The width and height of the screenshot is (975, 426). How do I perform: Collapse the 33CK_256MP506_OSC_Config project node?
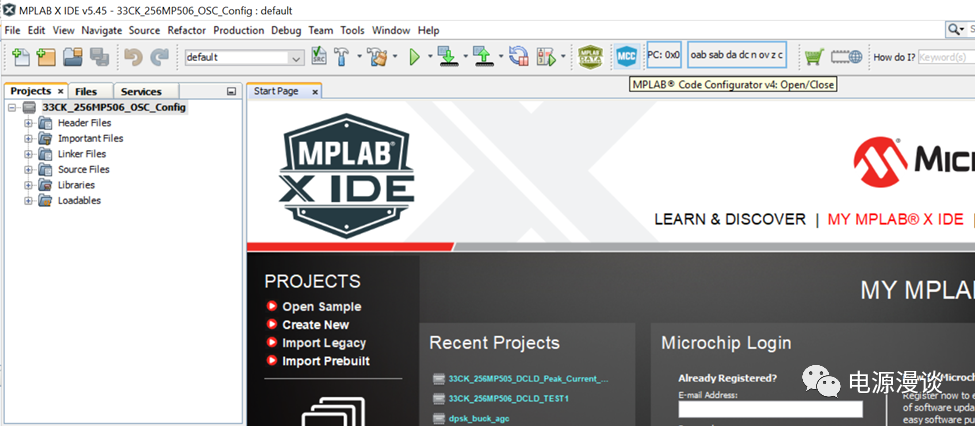point(13,107)
